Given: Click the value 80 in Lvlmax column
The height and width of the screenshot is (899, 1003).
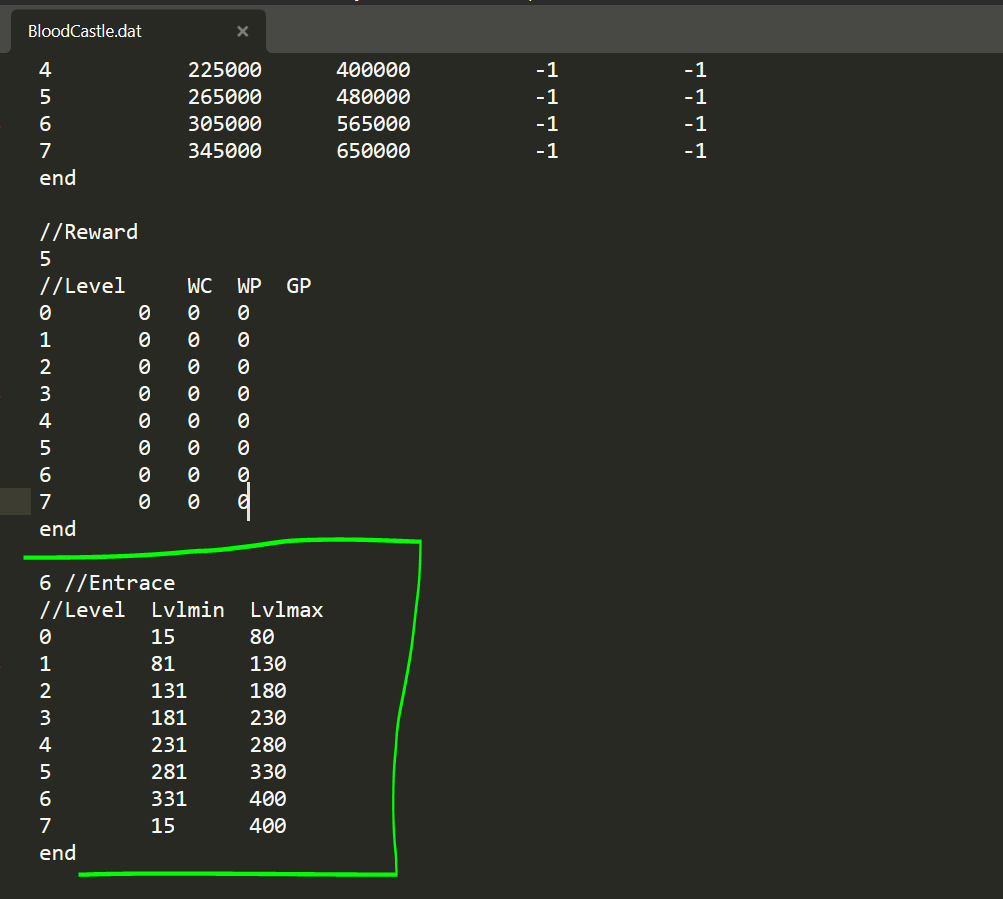Looking at the screenshot, I should (x=262, y=637).
